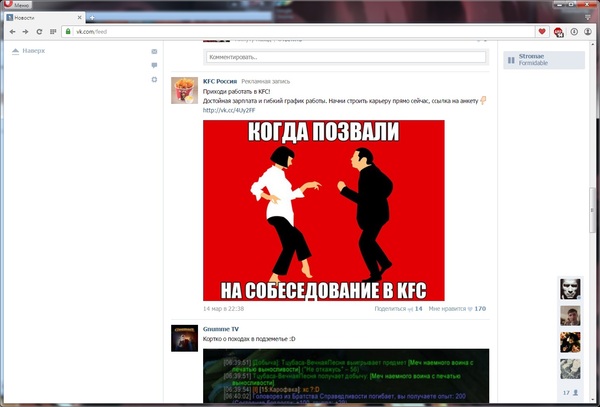The width and height of the screenshot is (600, 407).
Task: Switch to the Новости tab
Action: click(42, 18)
